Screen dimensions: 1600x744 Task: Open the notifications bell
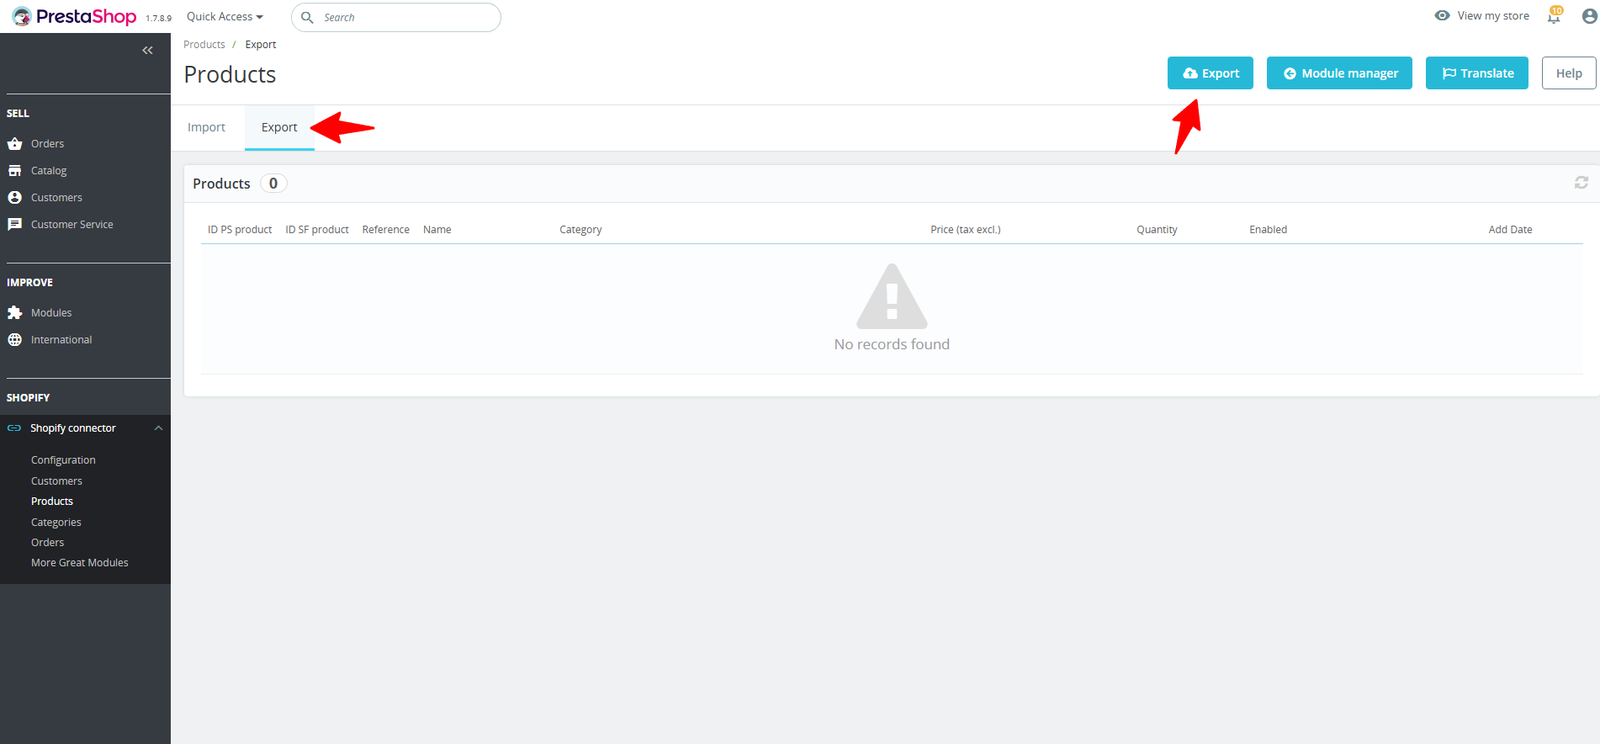click(1554, 16)
